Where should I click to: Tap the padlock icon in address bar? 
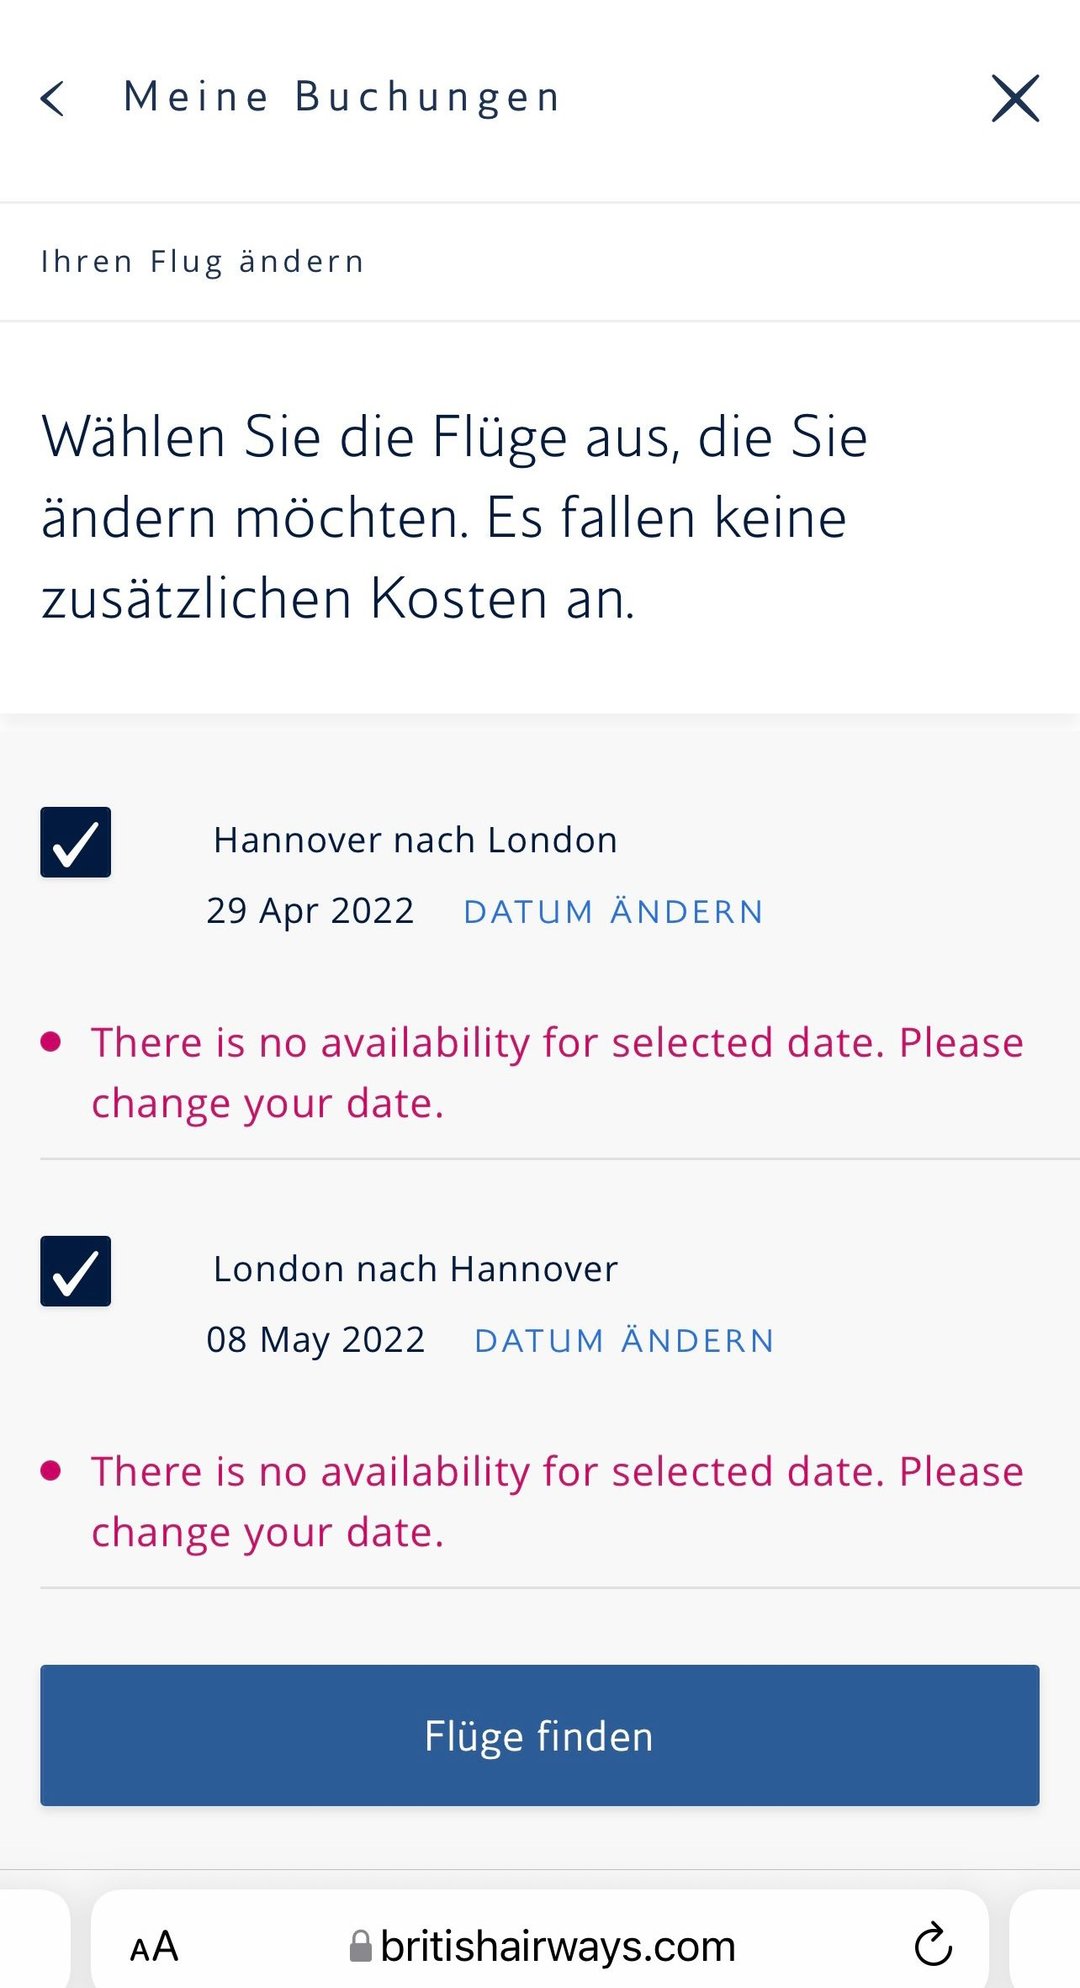(360, 1946)
